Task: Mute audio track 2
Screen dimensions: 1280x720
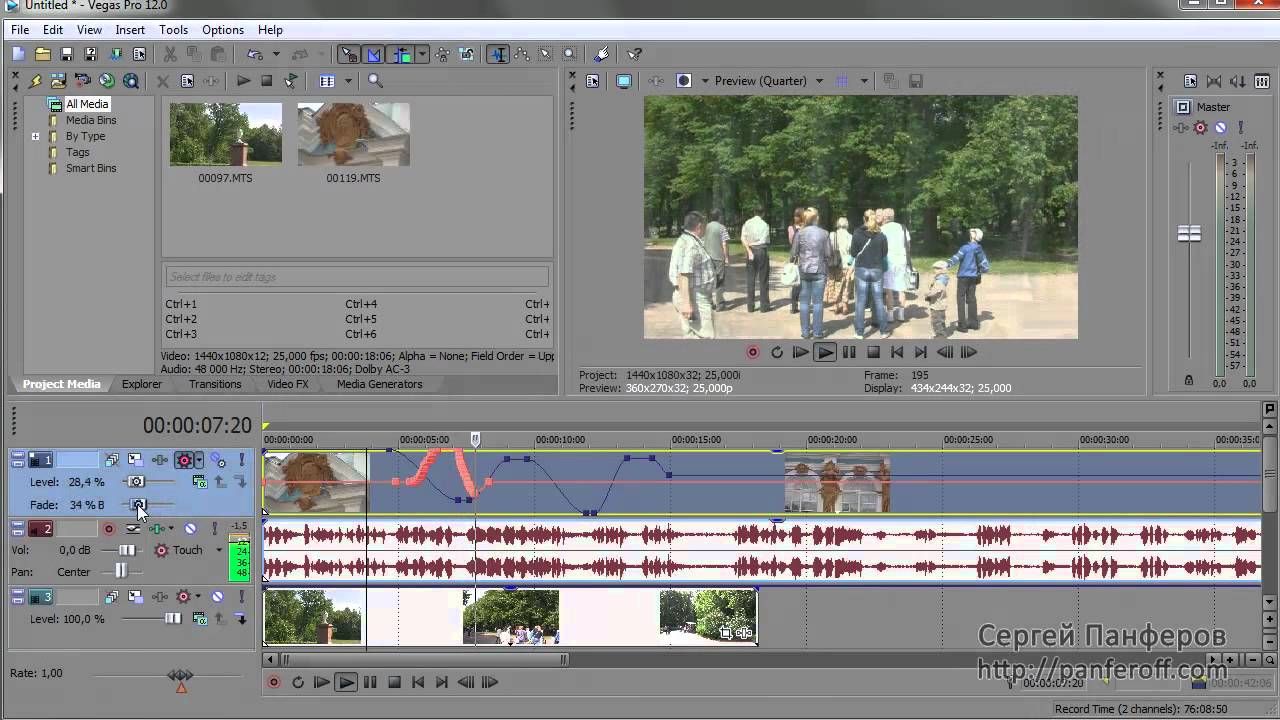Action: [x=190, y=529]
